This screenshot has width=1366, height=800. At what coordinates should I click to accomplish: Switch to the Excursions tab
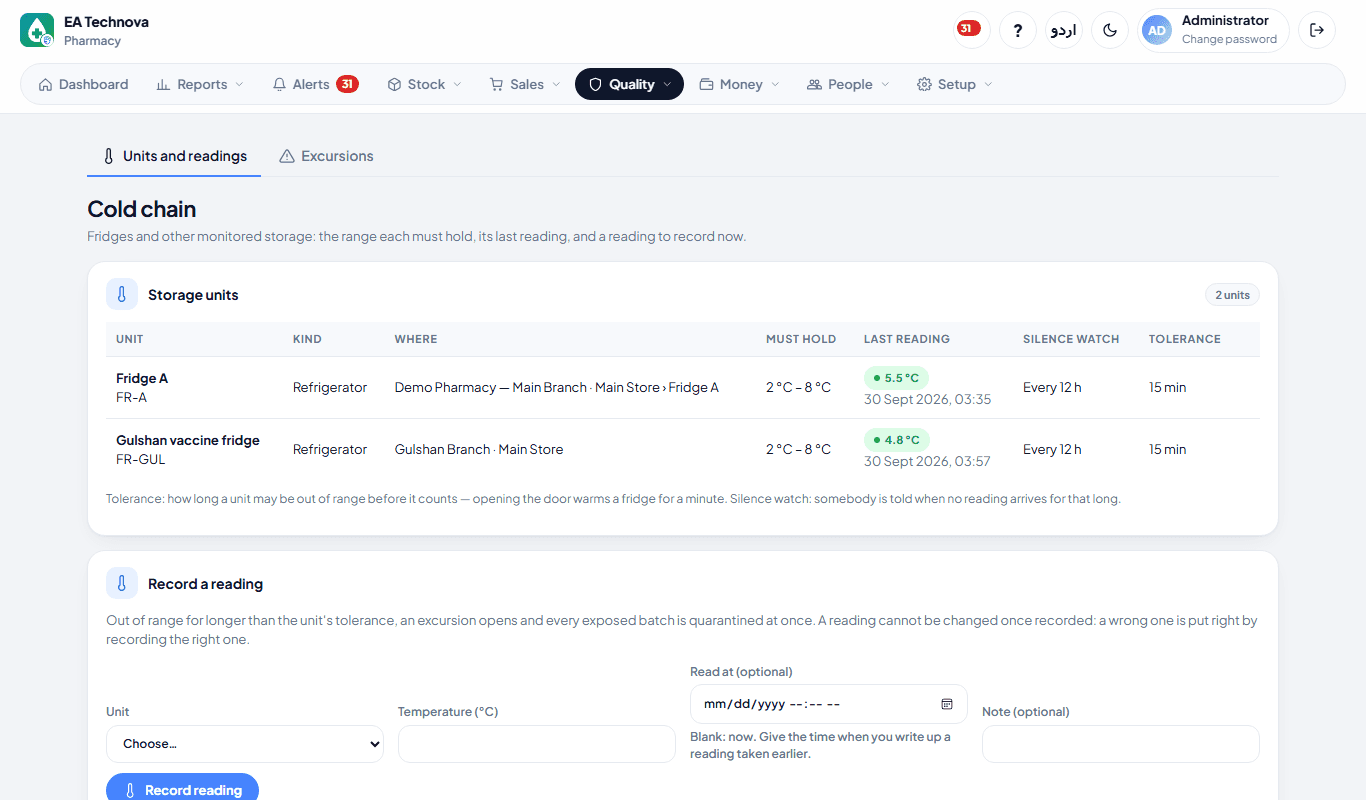tap(326, 156)
